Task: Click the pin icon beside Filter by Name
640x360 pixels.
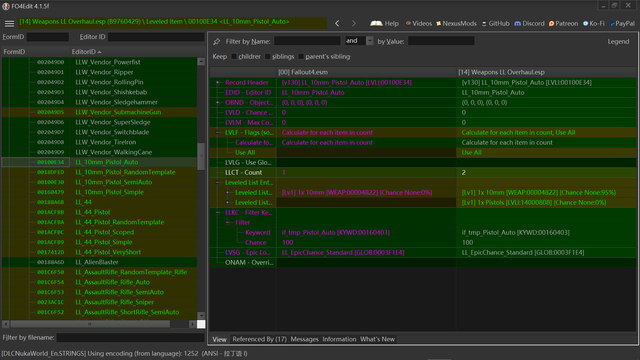Action: pos(217,41)
